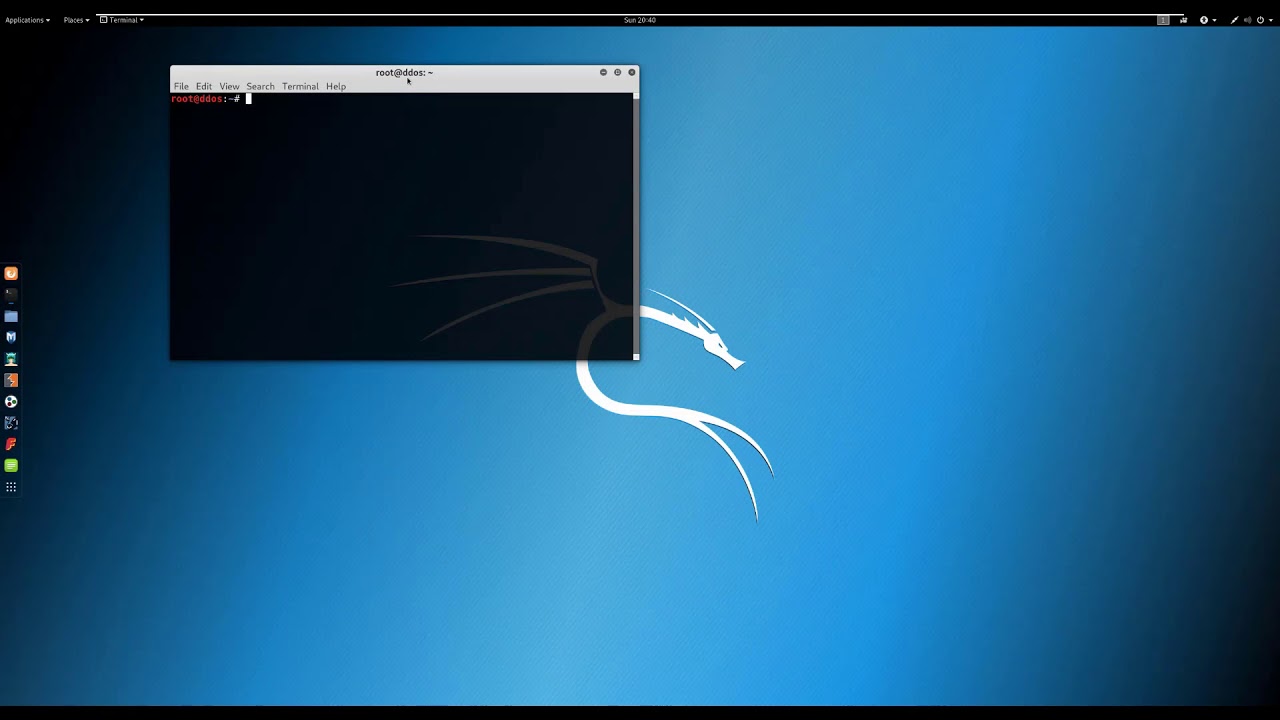The width and height of the screenshot is (1280, 720).
Task: Open the circular arrow icon in top bar
Action: (x=1204, y=20)
